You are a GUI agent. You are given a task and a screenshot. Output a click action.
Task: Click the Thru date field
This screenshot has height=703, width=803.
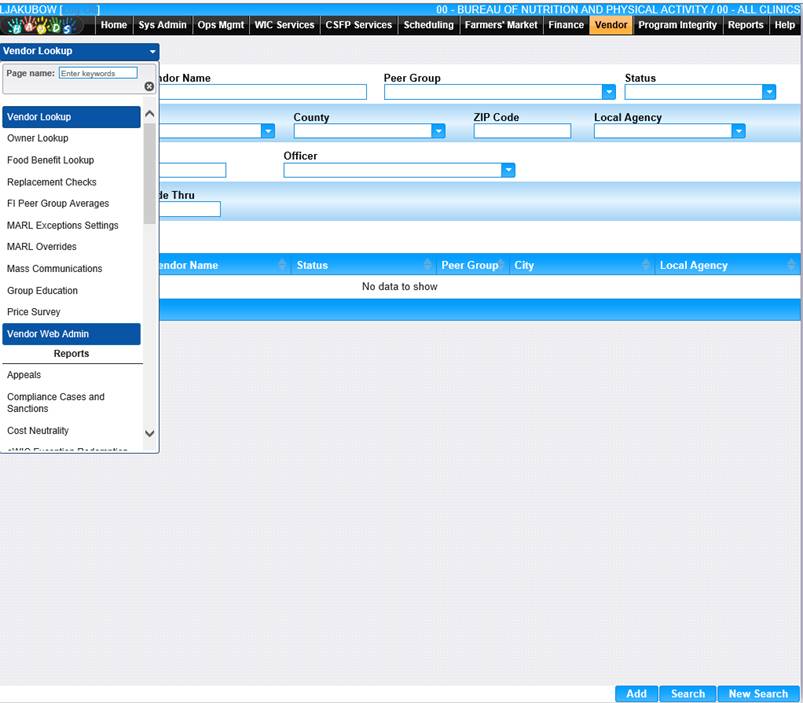(x=189, y=209)
